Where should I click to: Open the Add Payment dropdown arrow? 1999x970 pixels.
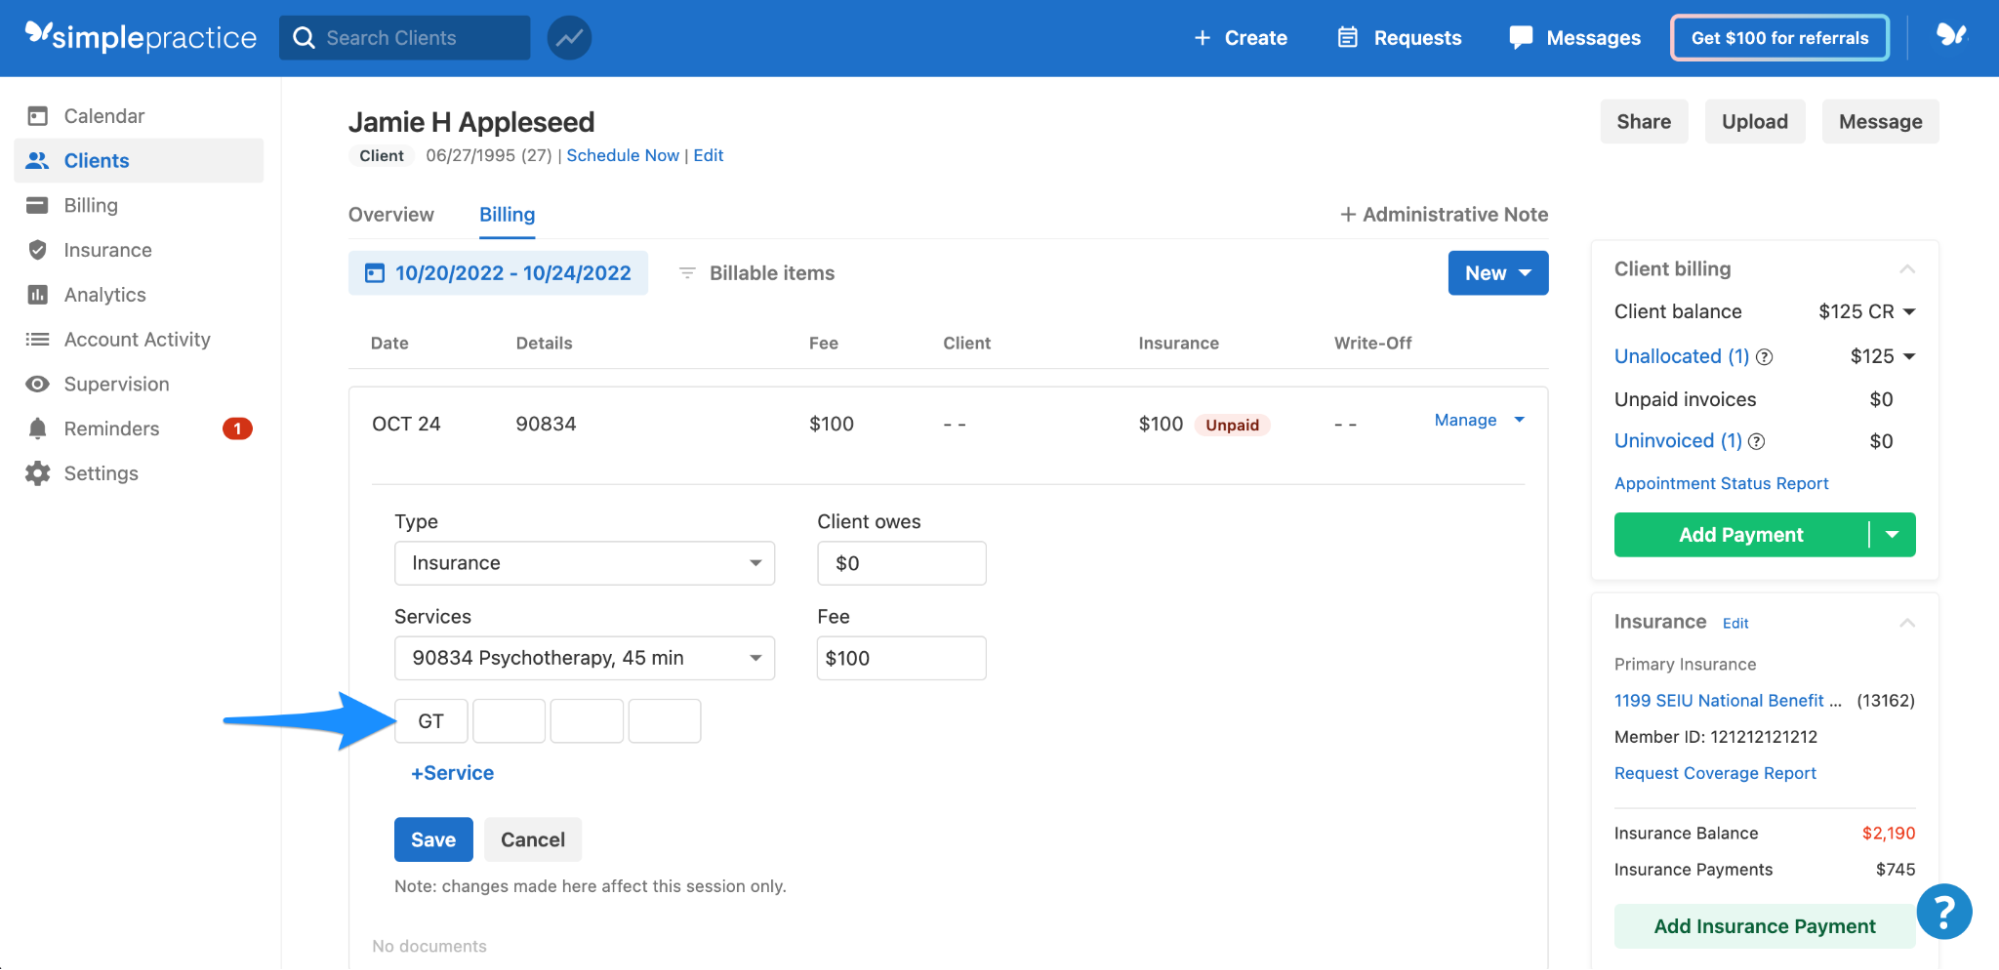tap(1892, 535)
